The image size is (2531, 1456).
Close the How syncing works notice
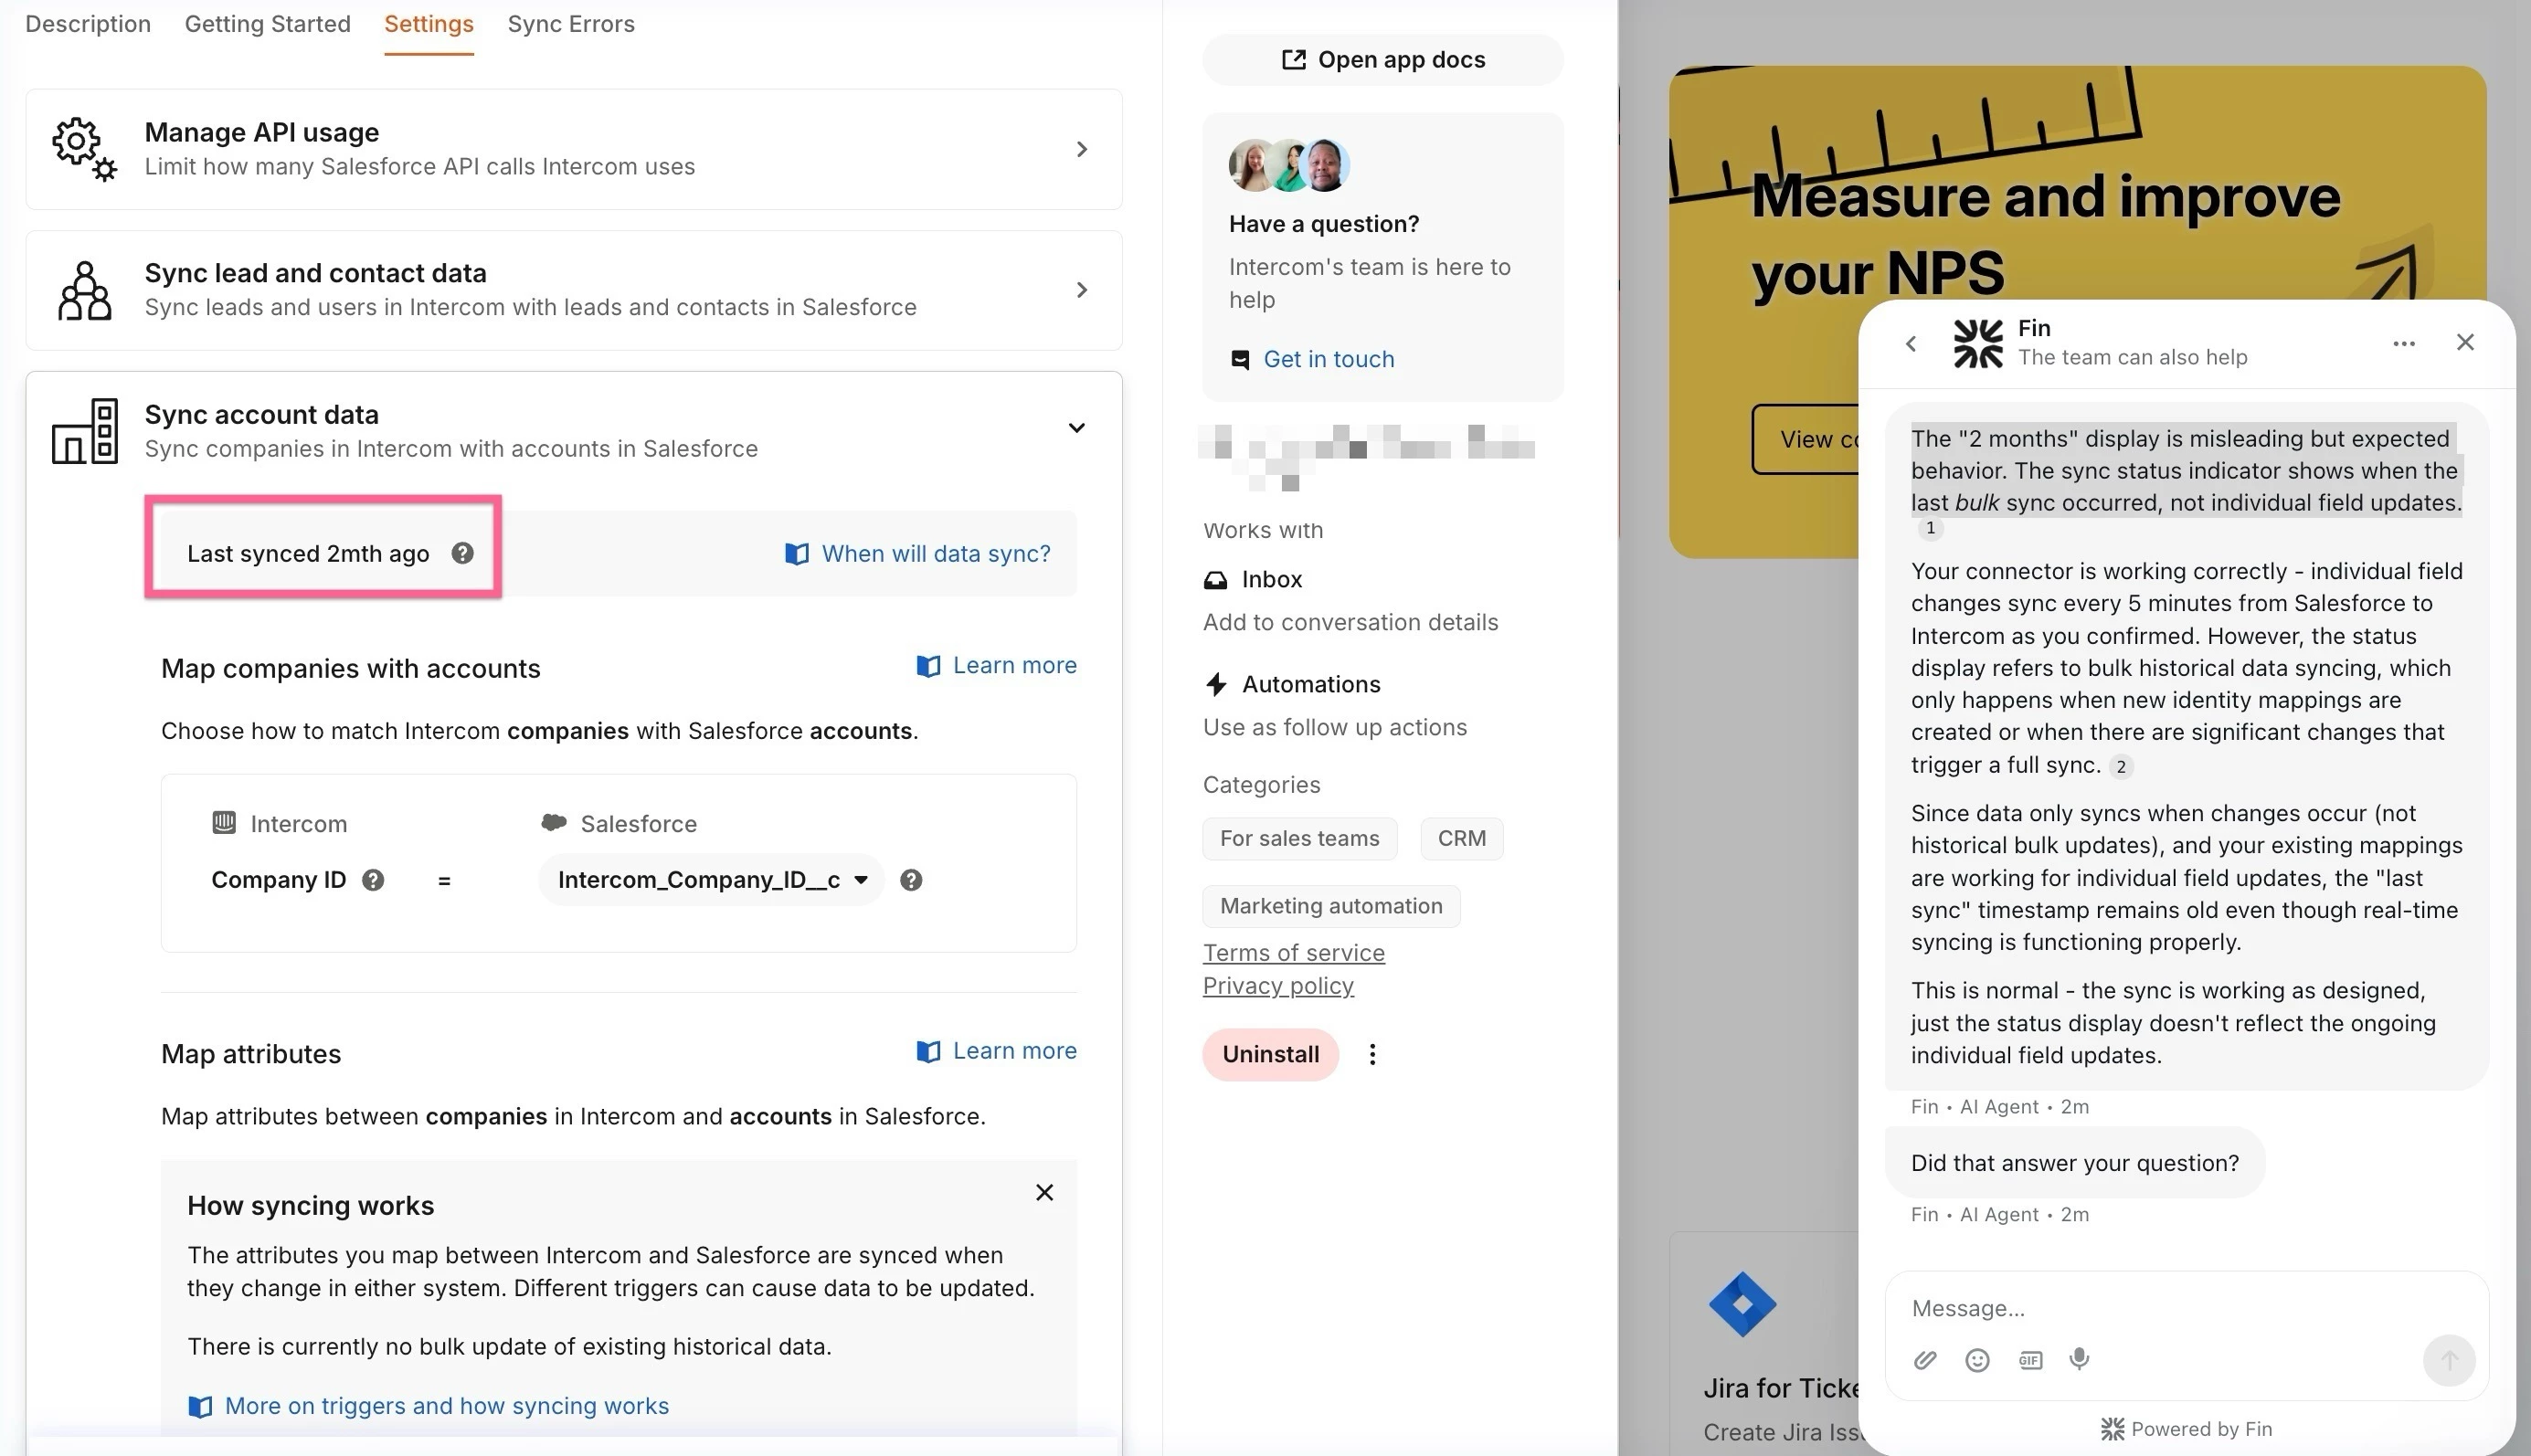click(1044, 1192)
